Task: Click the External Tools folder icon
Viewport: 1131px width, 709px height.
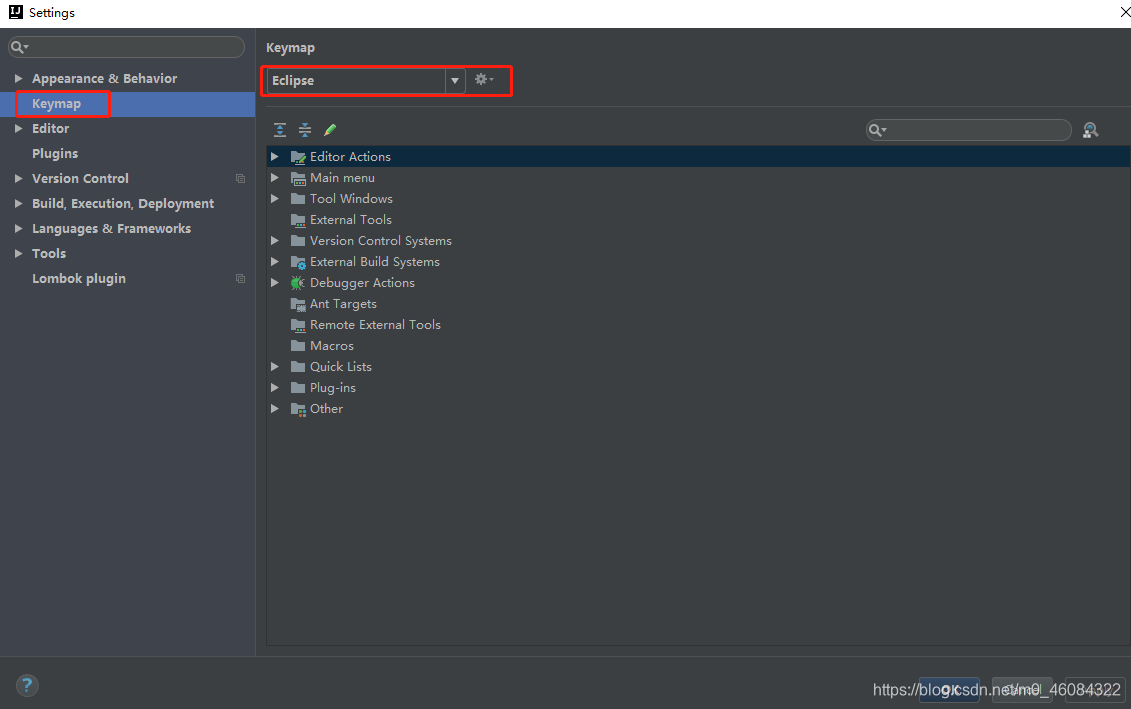Action: click(298, 220)
